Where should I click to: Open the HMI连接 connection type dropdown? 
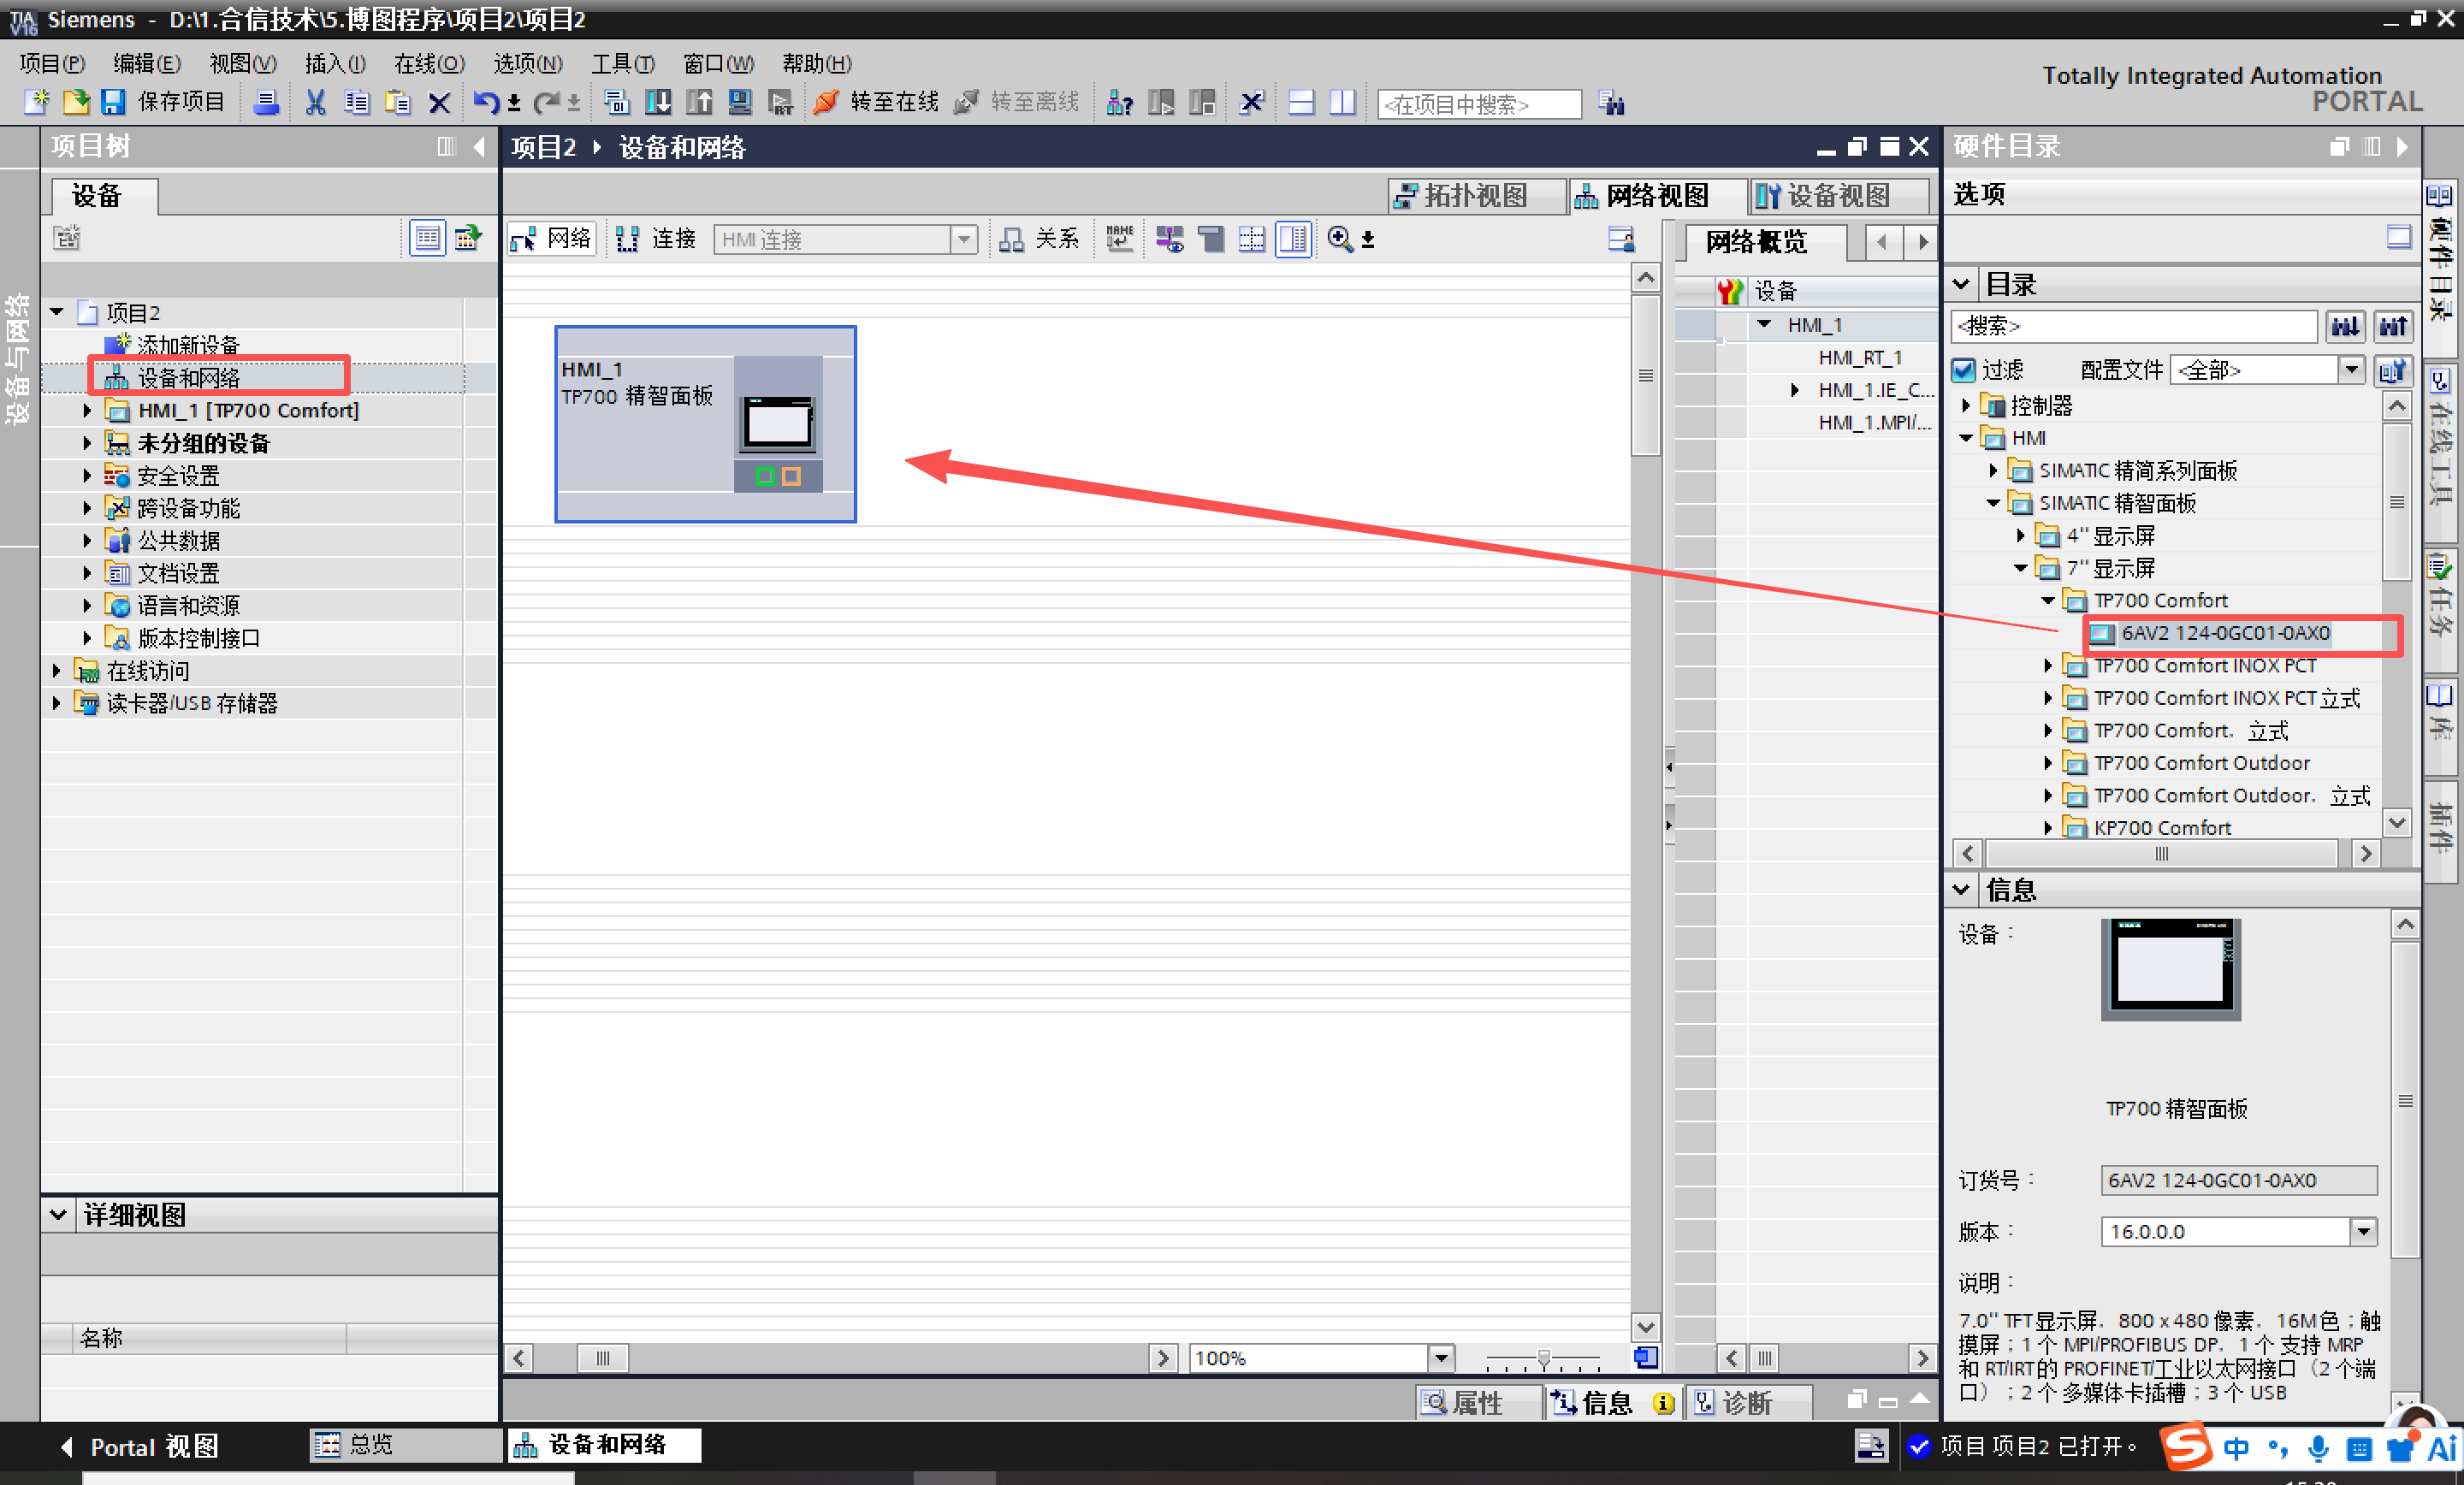coord(964,240)
